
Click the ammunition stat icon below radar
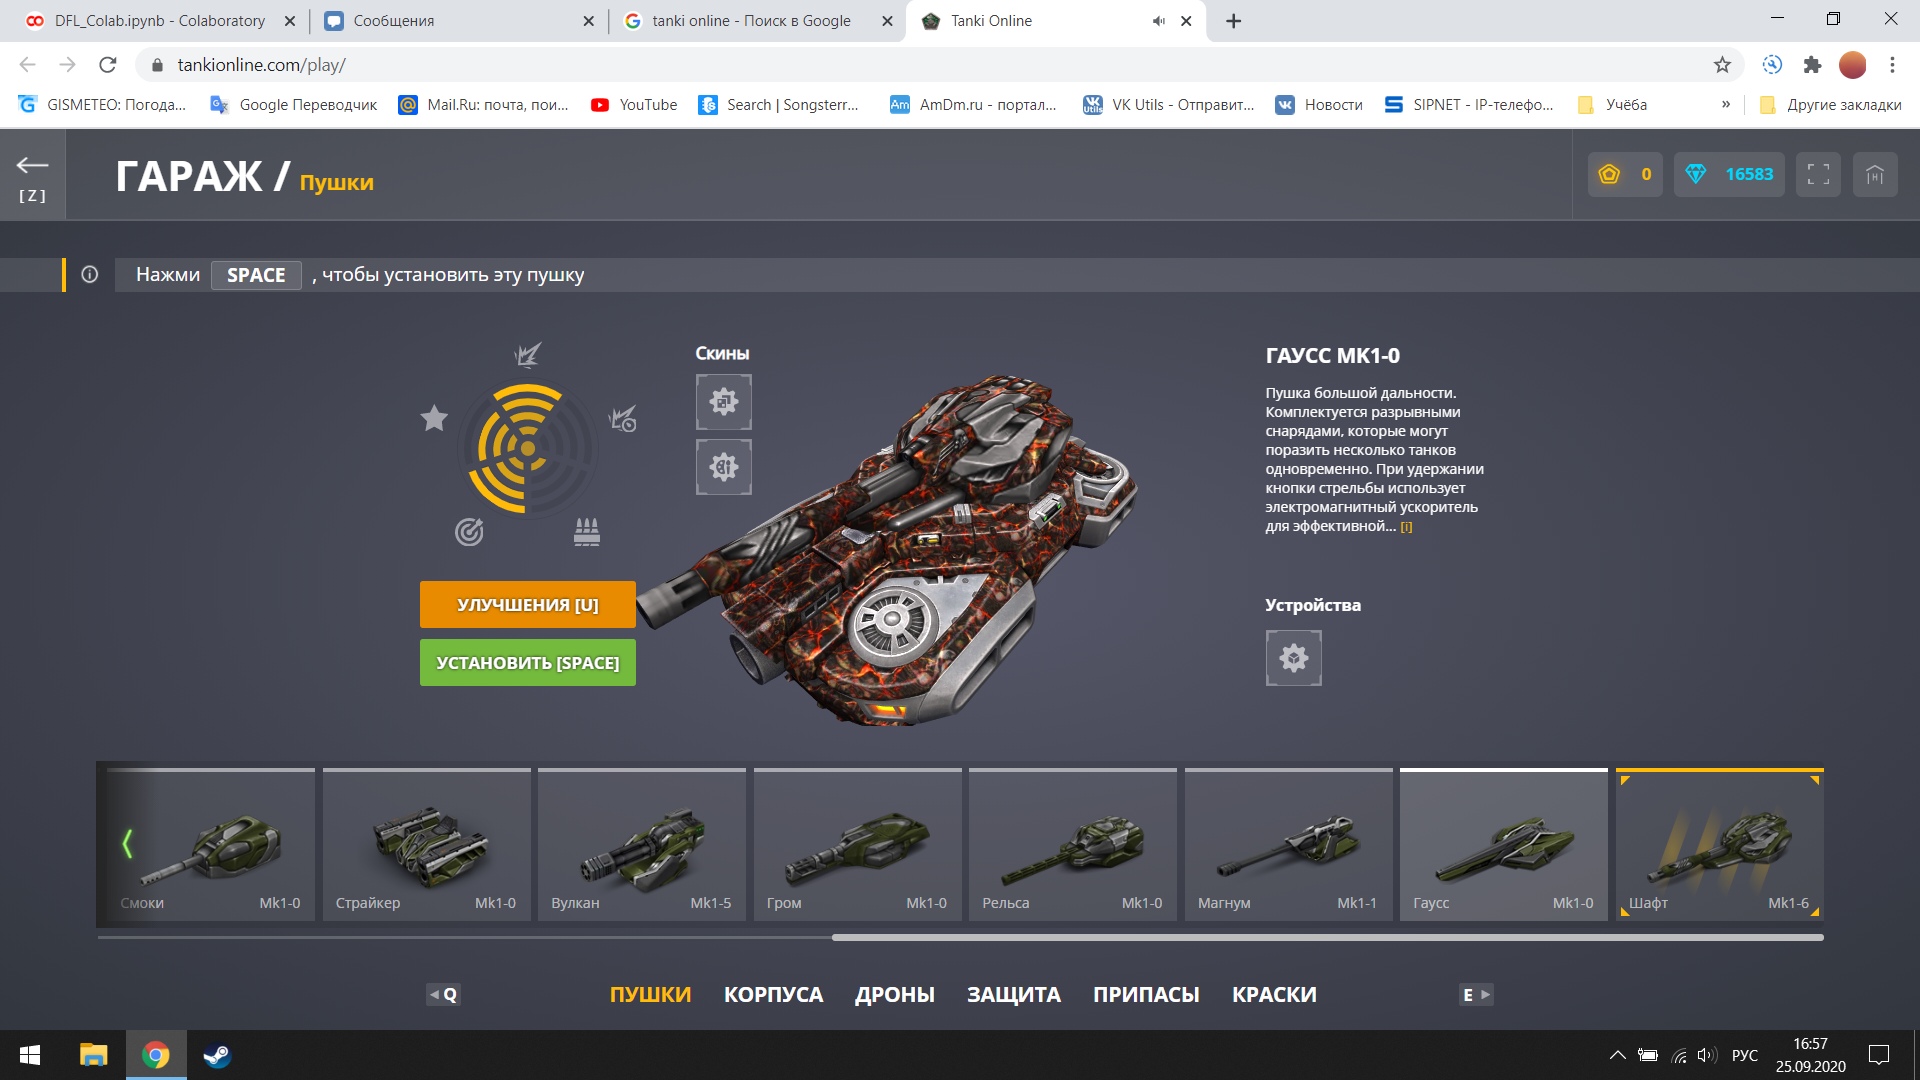pos(587,532)
